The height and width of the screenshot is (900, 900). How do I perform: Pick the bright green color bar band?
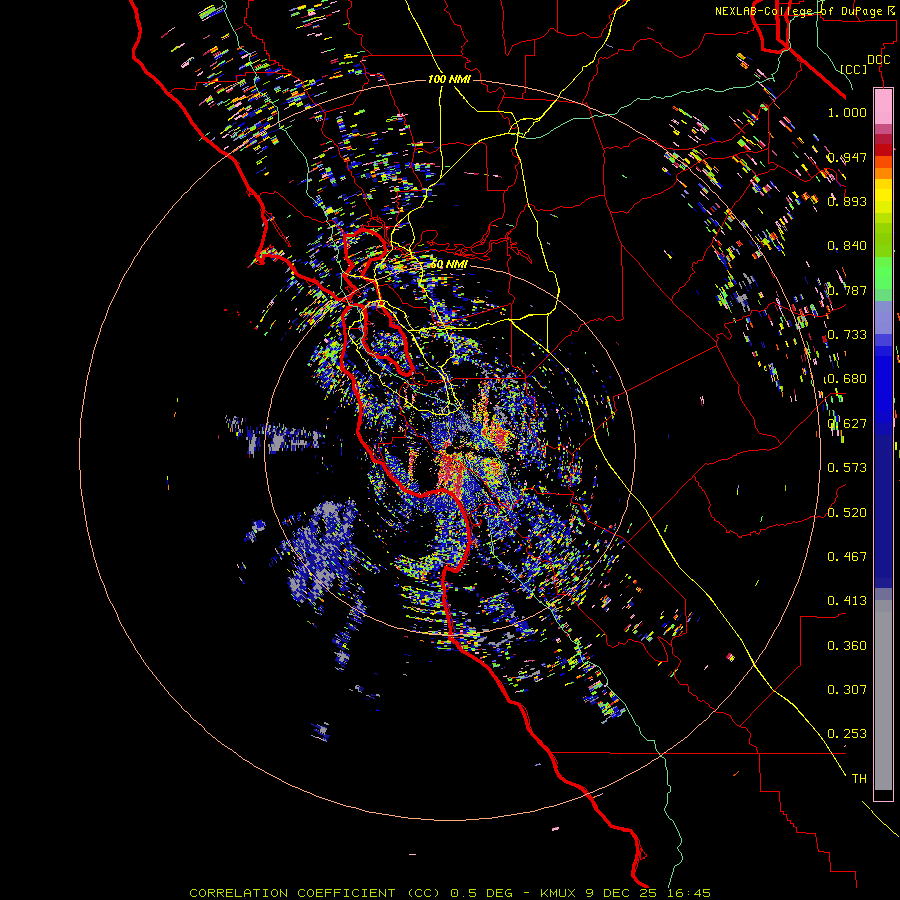883,273
